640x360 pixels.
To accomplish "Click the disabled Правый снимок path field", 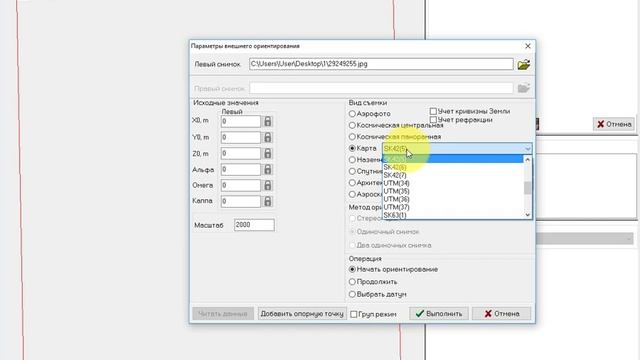I will click(381, 88).
